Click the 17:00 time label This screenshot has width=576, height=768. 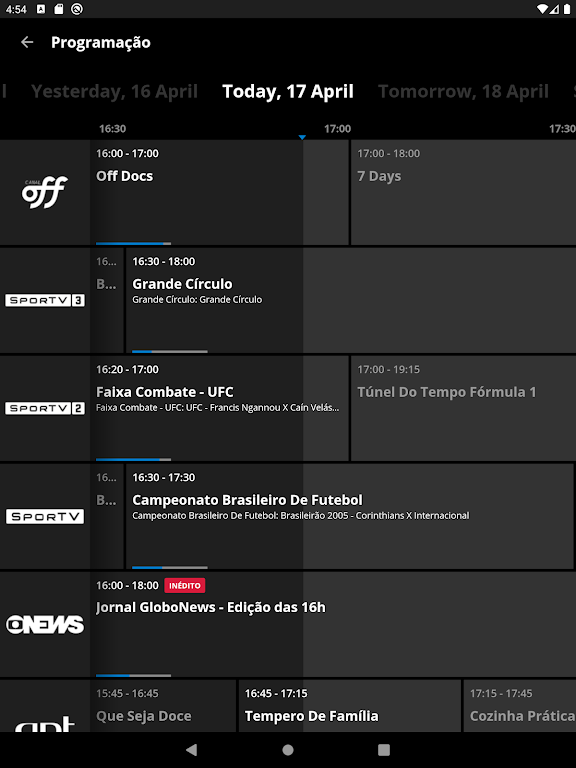[x=337, y=129]
